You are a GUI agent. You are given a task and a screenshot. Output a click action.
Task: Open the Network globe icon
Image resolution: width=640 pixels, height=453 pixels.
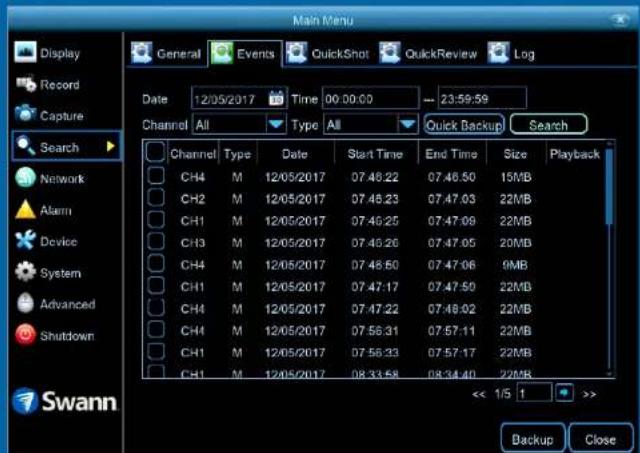(25, 178)
